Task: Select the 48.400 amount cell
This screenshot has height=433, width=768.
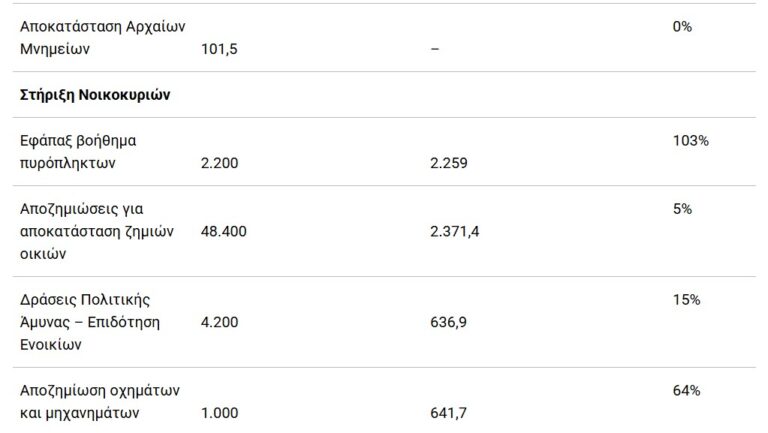Action: (224, 231)
